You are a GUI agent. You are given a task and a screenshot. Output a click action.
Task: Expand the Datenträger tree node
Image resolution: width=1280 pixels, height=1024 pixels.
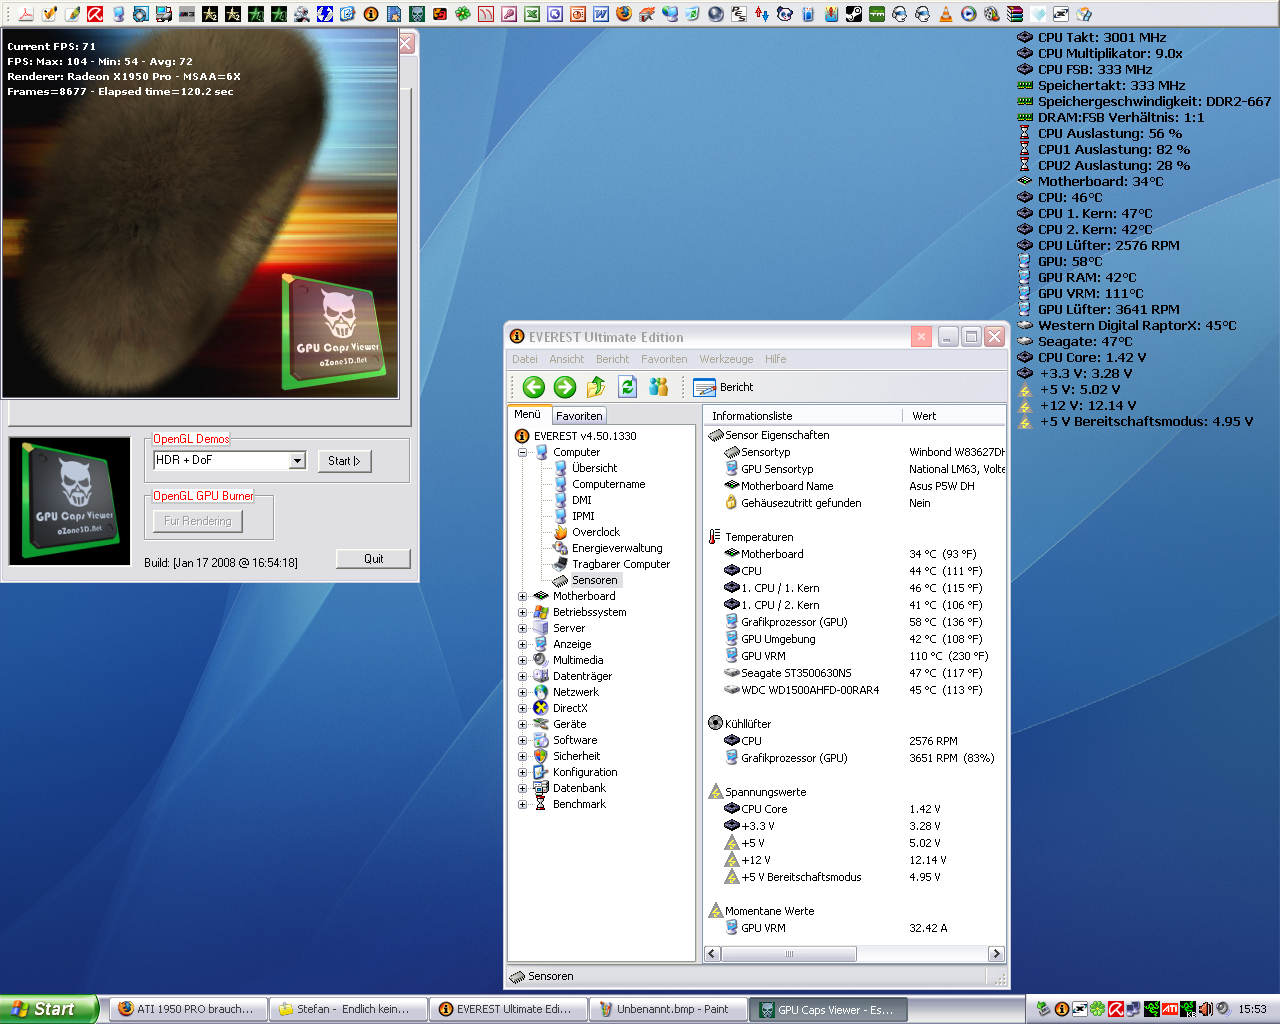pyautogui.click(x=522, y=676)
